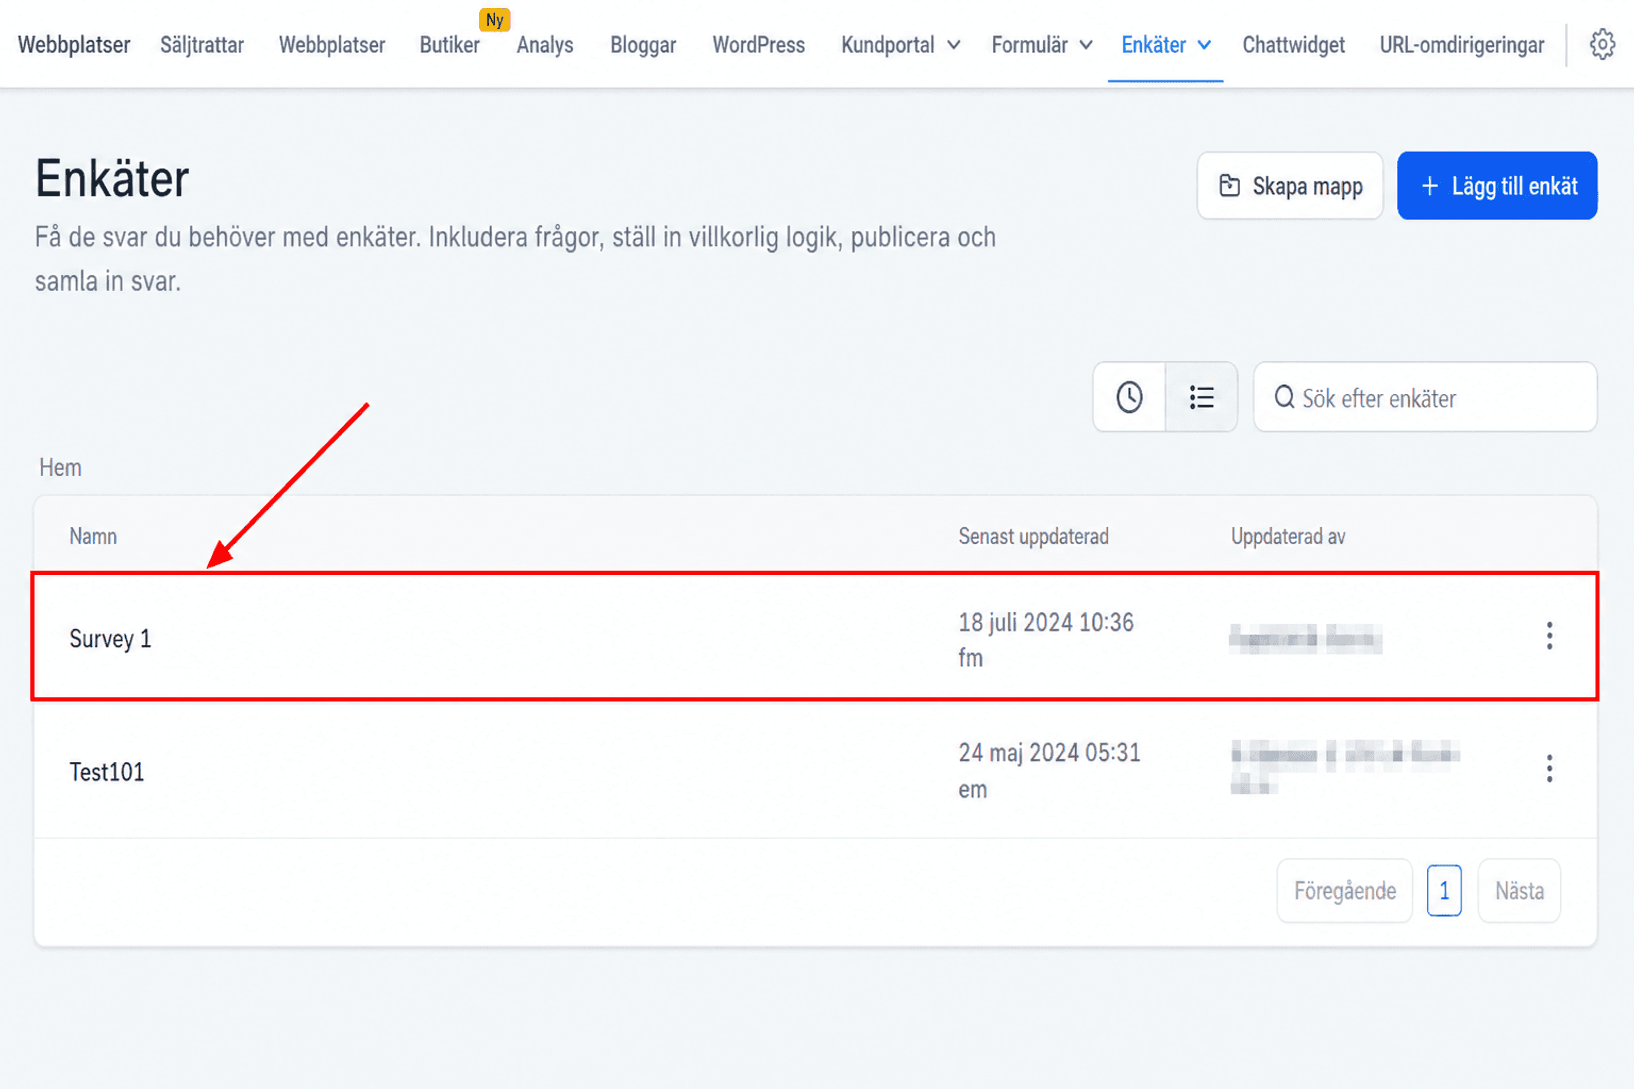The image size is (1634, 1089).
Task: Go to Föregående page
Action: point(1344,890)
